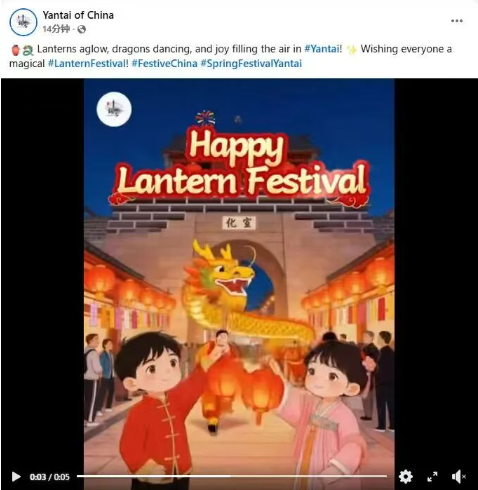Screen dimensions: 478x490
Task: Open the #LanternFestival hashtag
Action: click(87, 63)
